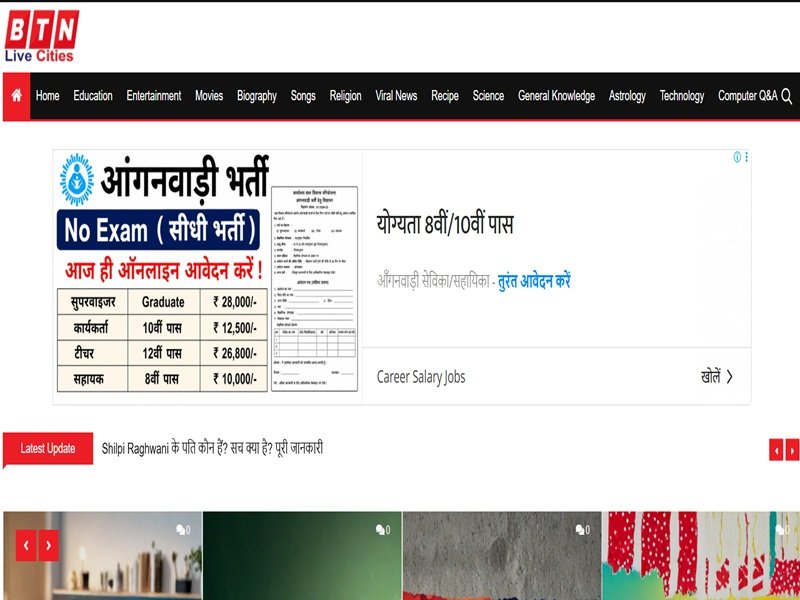Open the Recipe category

[445, 96]
